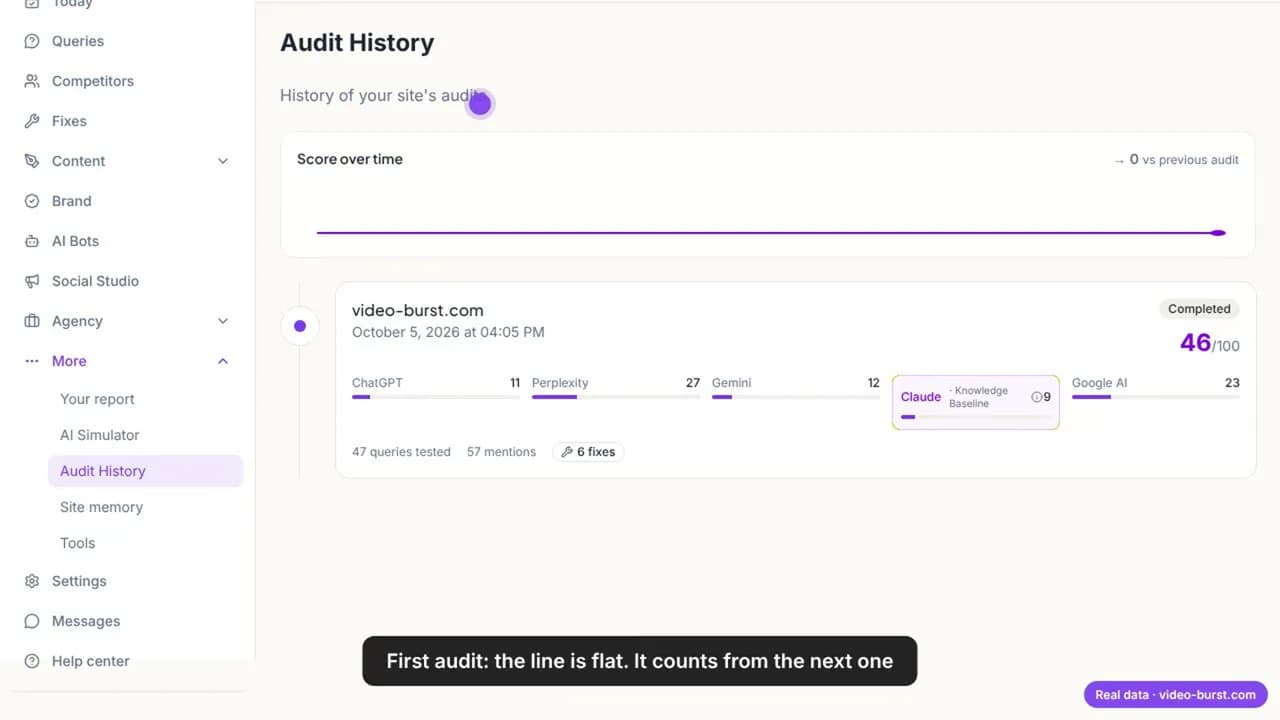
Task: Click the Settings gear icon
Action: click(x=32, y=581)
